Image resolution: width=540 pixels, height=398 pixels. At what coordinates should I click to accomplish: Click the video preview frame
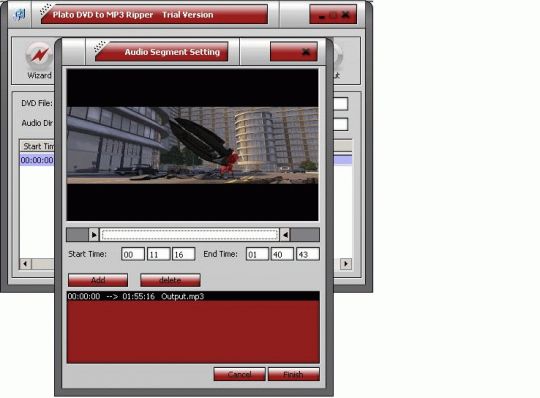click(x=193, y=145)
